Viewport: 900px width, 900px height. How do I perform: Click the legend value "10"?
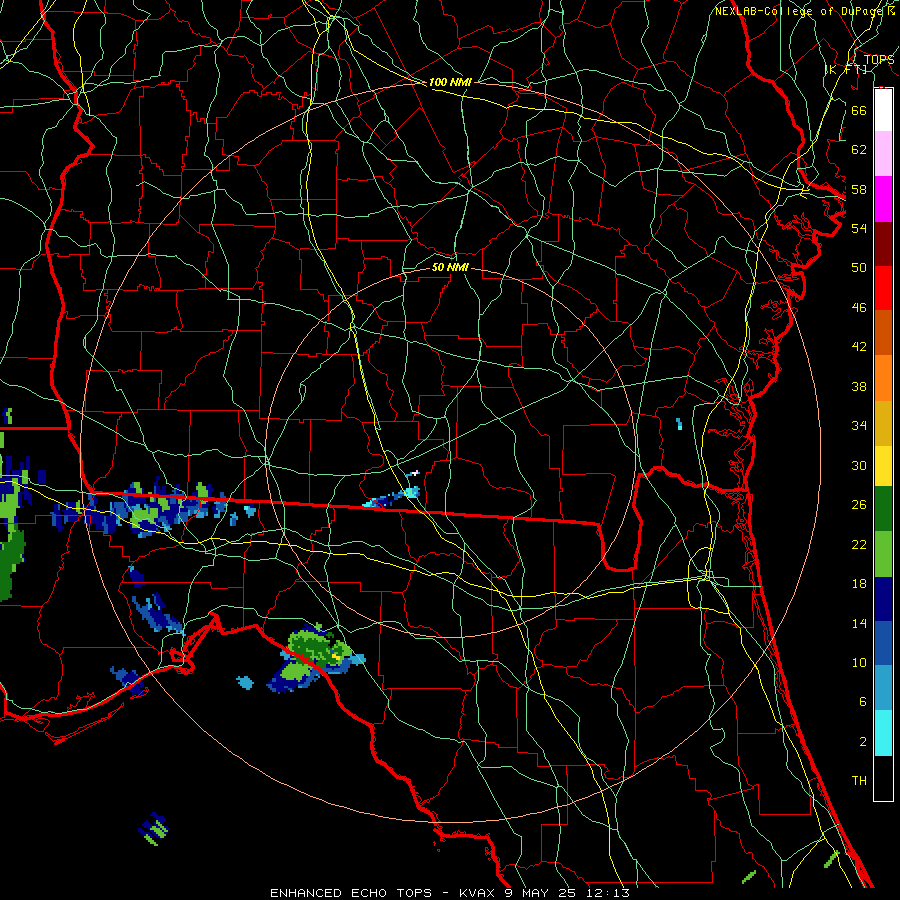pyautogui.click(x=859, y=662)
